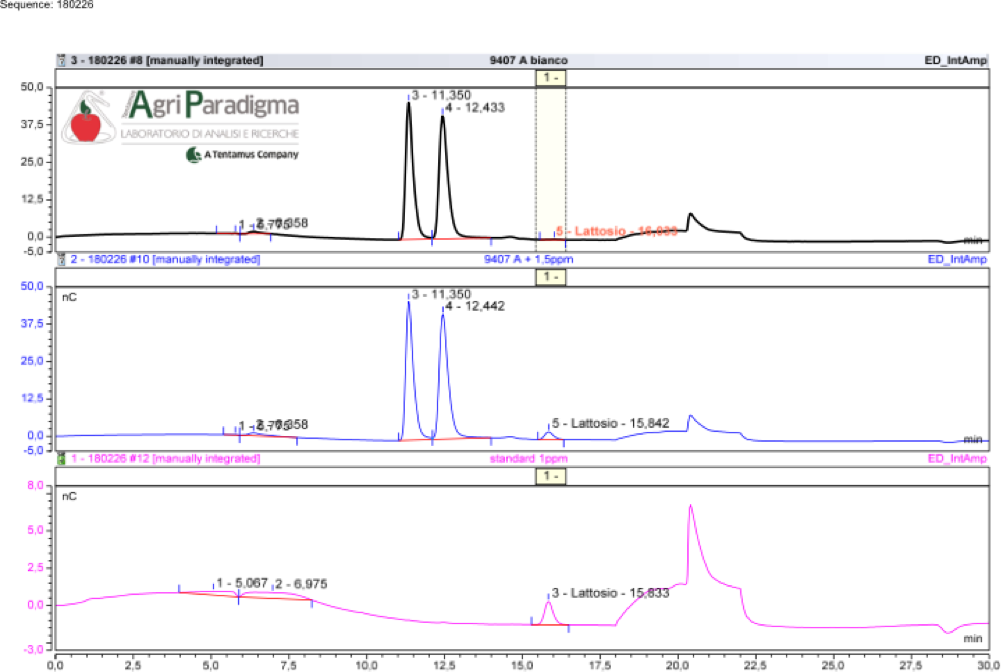Screen dimensions: 1002x672
Task: Select the '3 - 180226 #8 [manually integrated]' header
Action: [x=167, y=61]
